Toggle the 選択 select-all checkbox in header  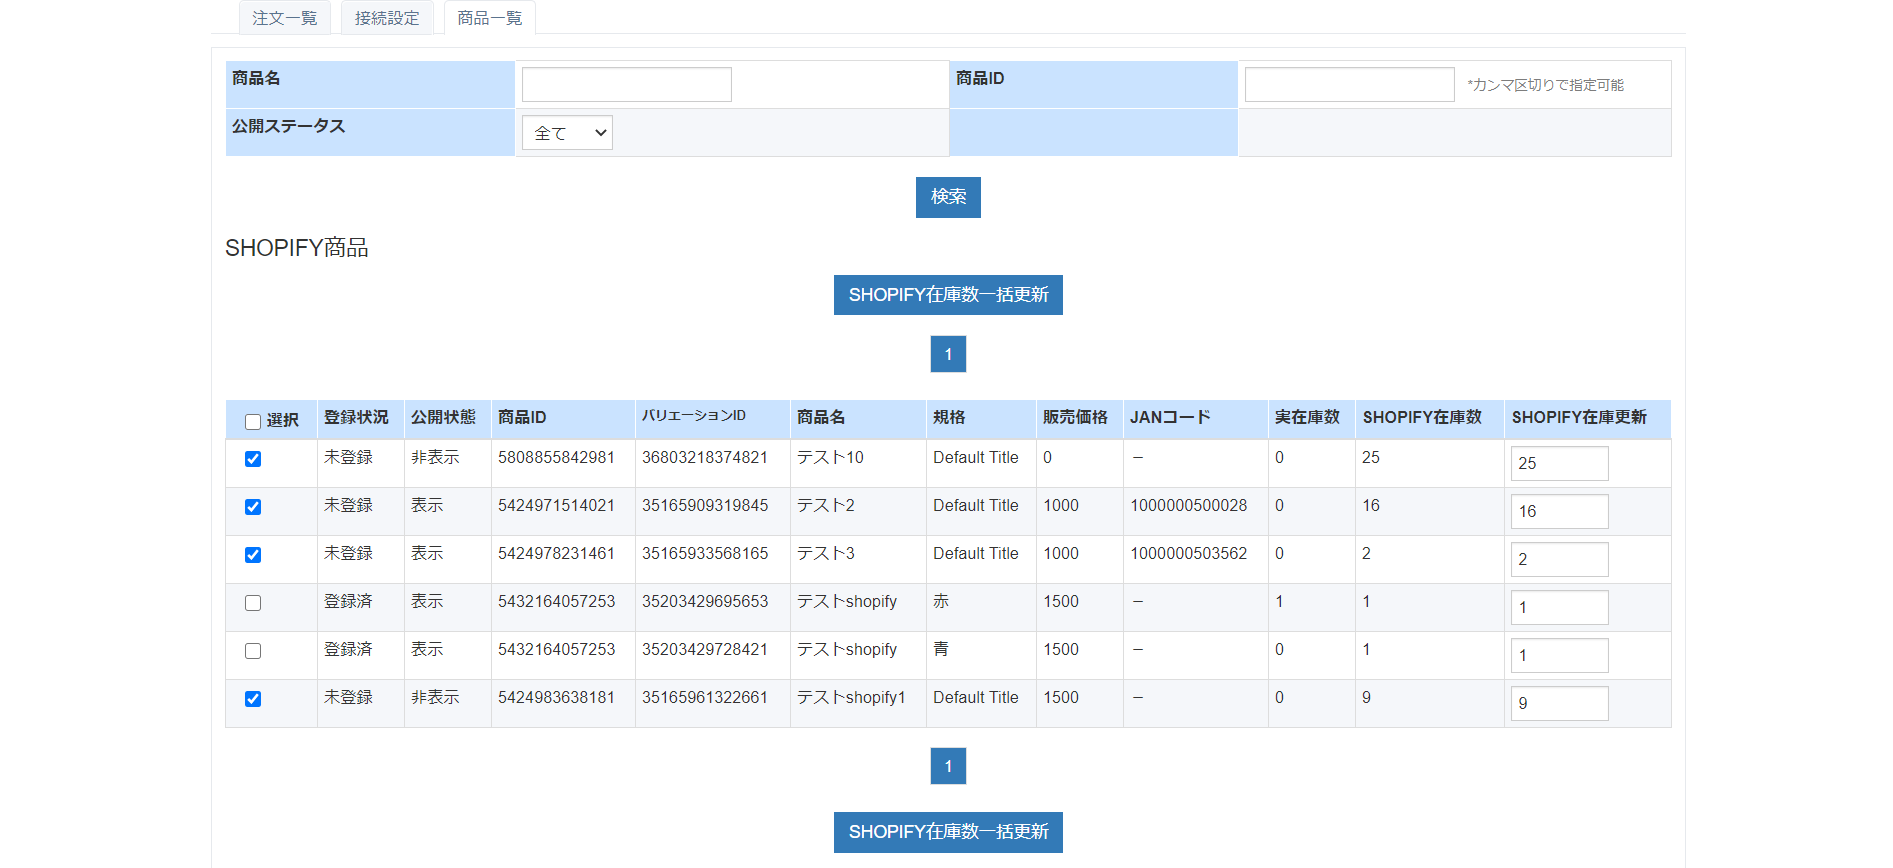pos(253,422)
